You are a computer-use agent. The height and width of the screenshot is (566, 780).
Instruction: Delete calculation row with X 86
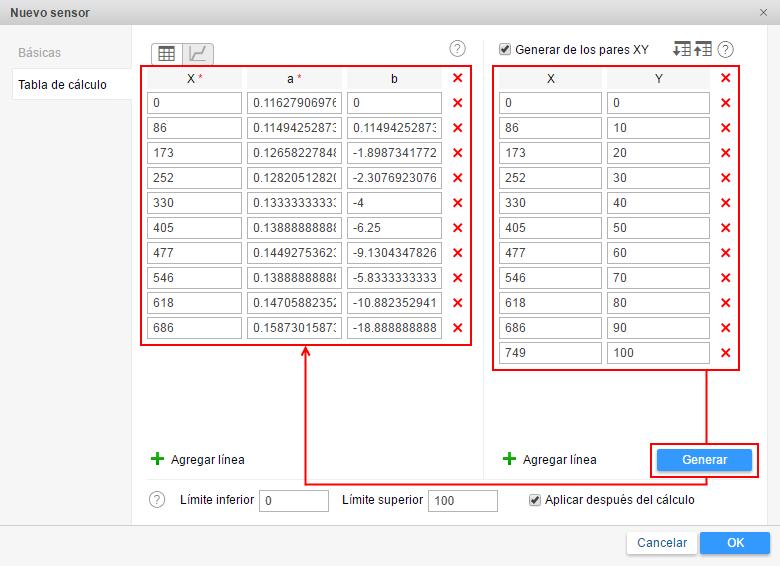click(458, 128)
